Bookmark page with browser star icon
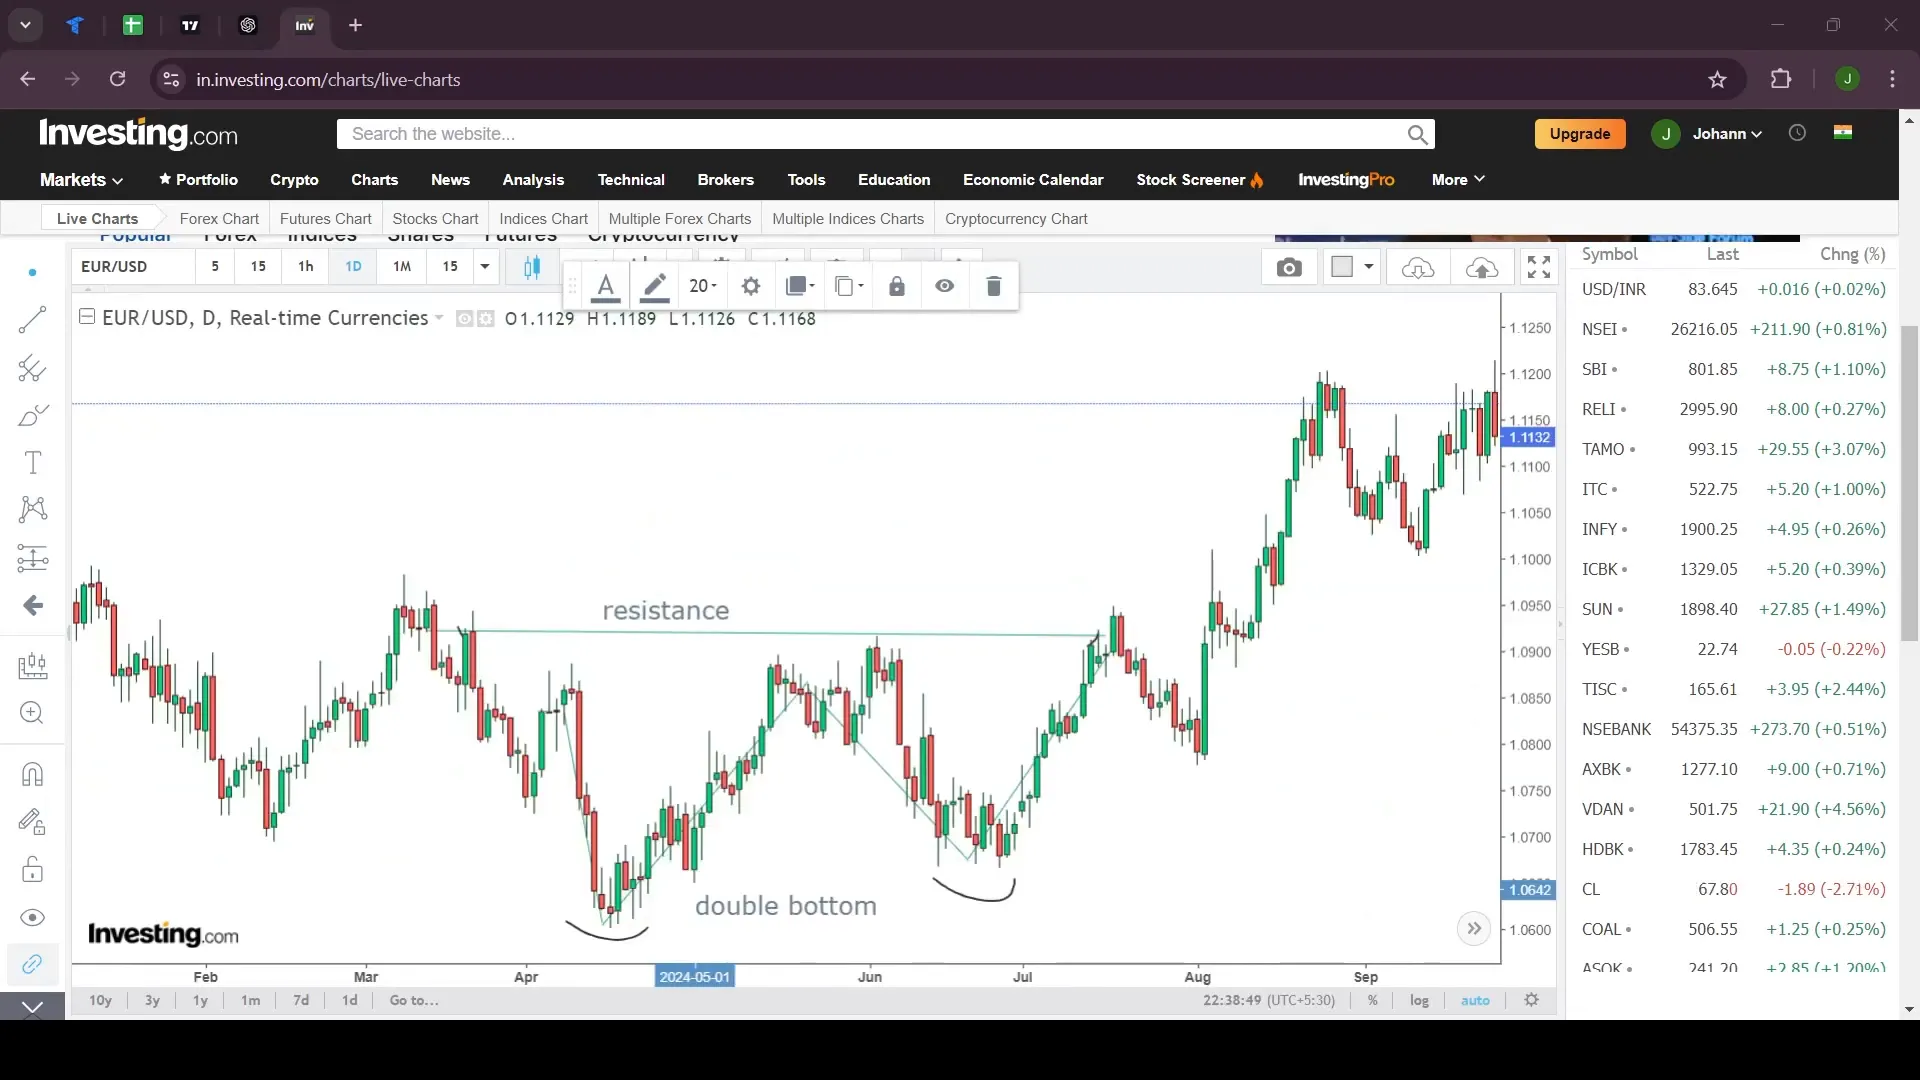 pos(1717,80)
